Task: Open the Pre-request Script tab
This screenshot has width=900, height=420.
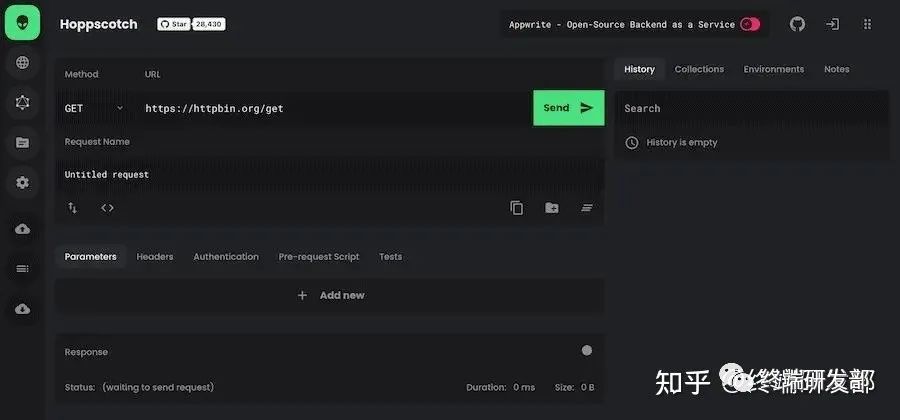Action: [319, 256]
